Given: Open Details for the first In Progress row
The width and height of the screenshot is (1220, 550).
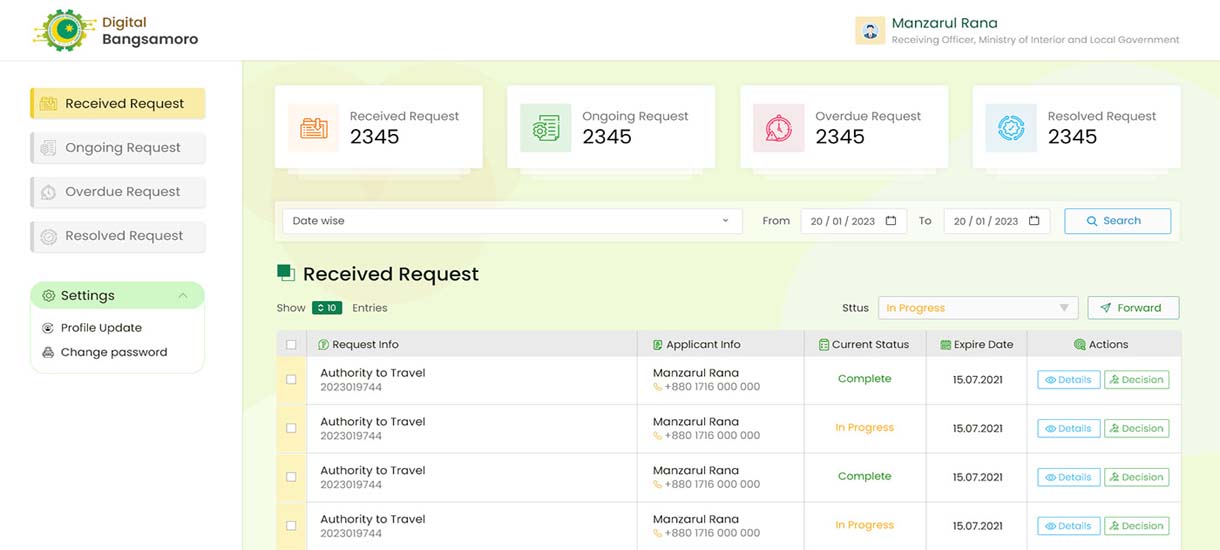Looking at the screenshot, I should [1069, 428].
